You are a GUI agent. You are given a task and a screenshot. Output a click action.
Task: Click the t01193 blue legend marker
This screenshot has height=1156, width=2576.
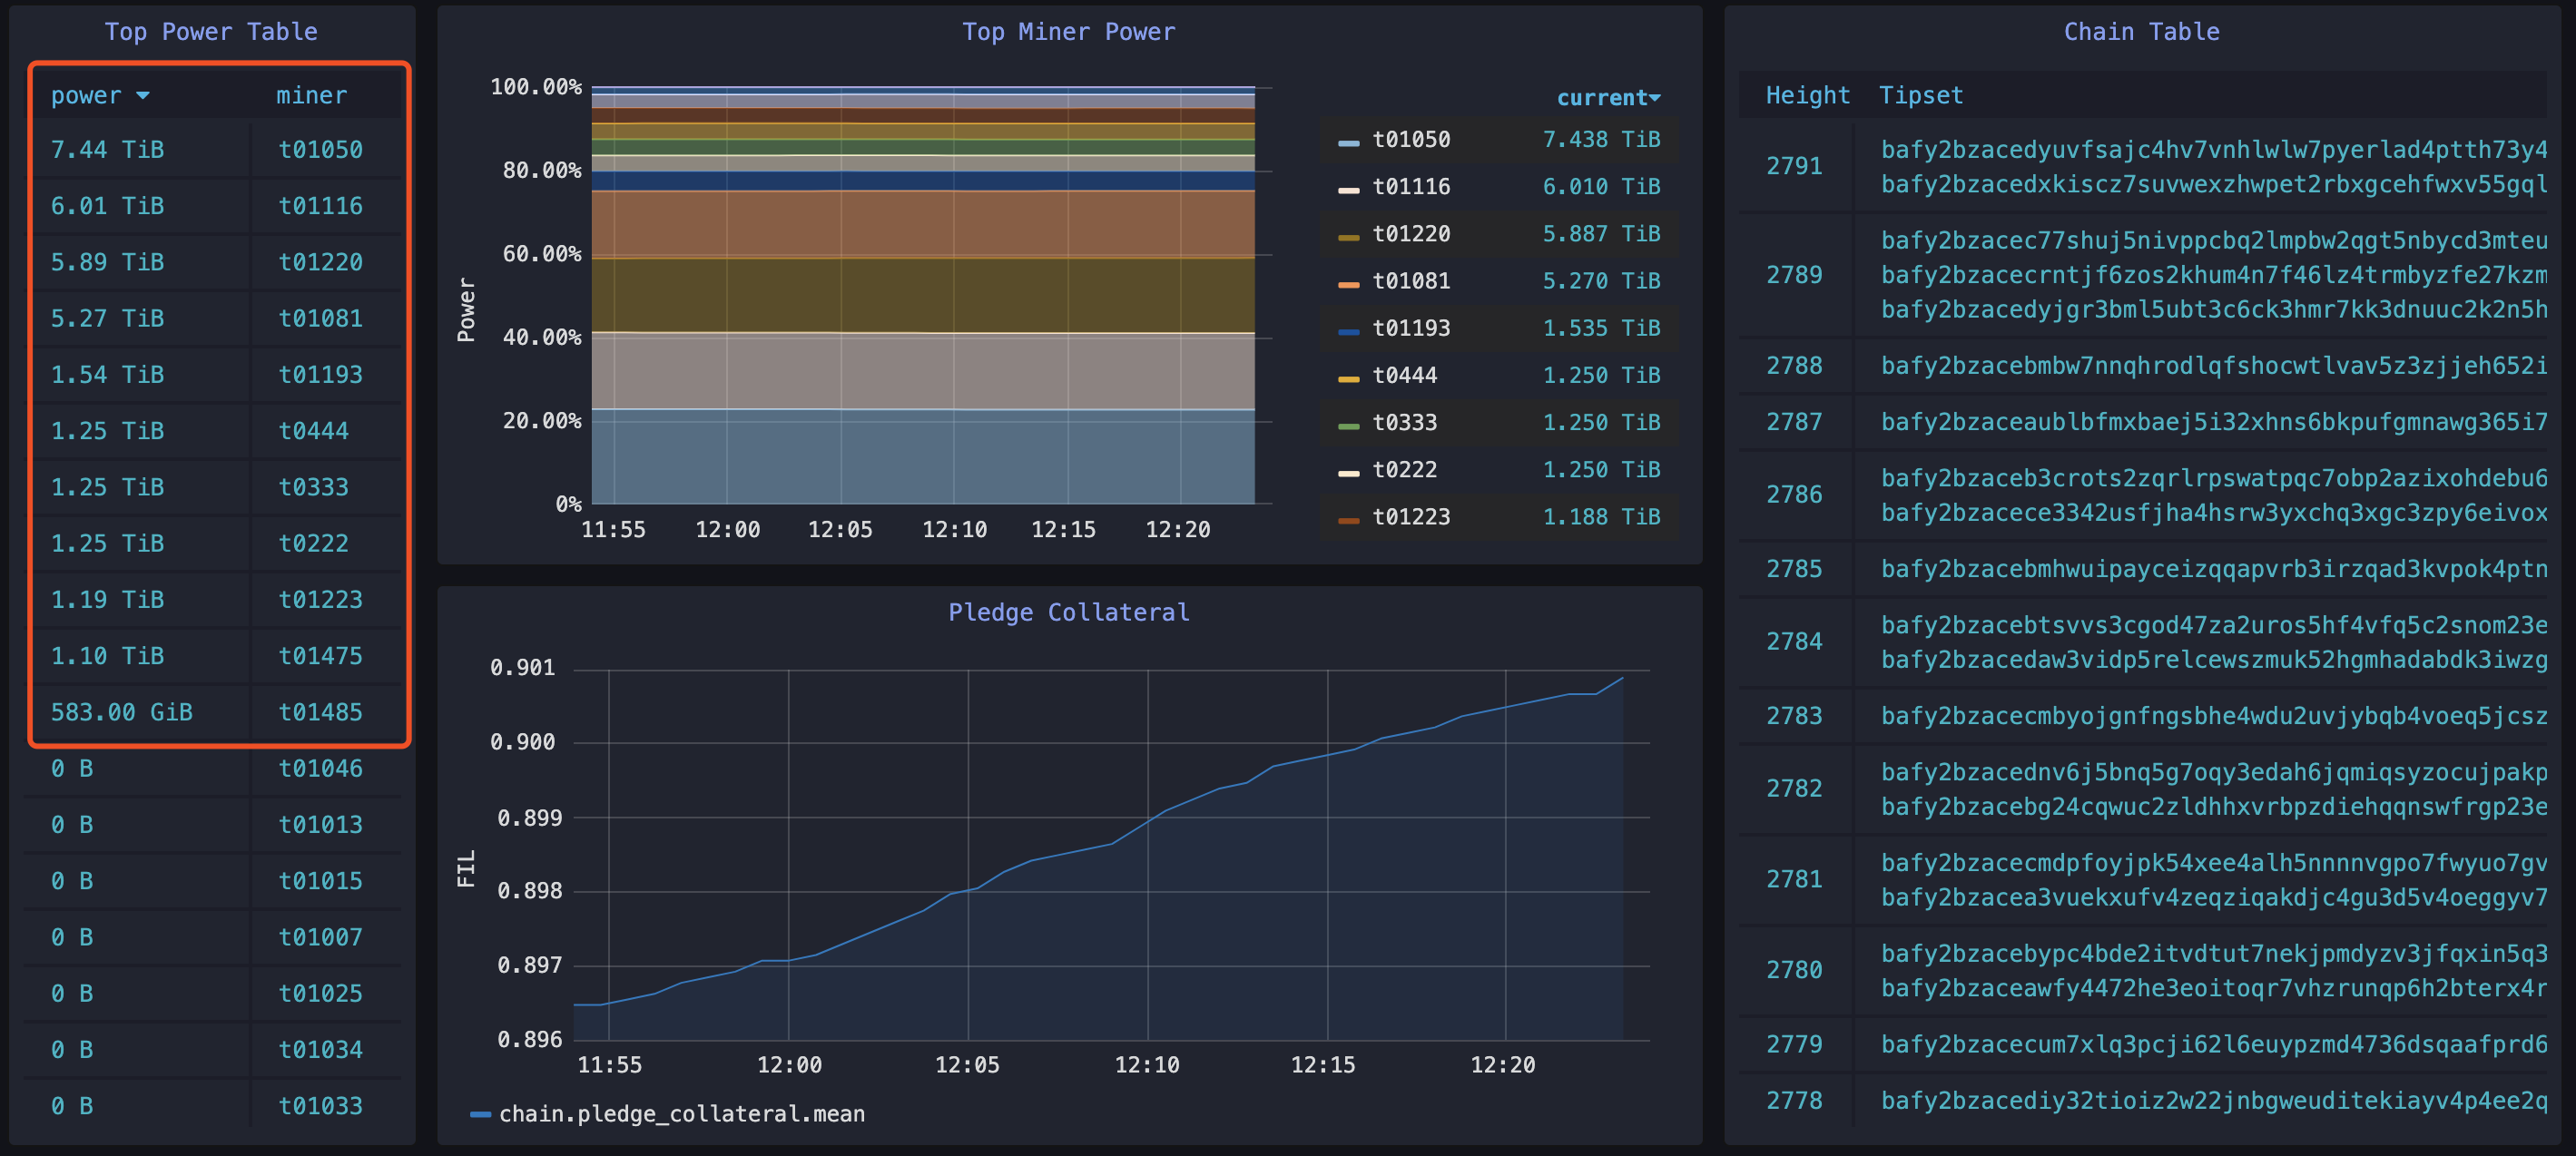pos(1348,331)
